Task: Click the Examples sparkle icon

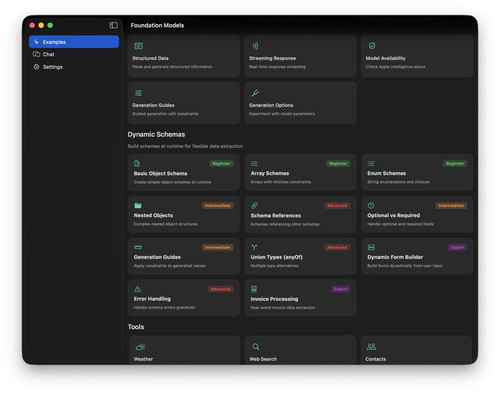Action: coord(36,42)
